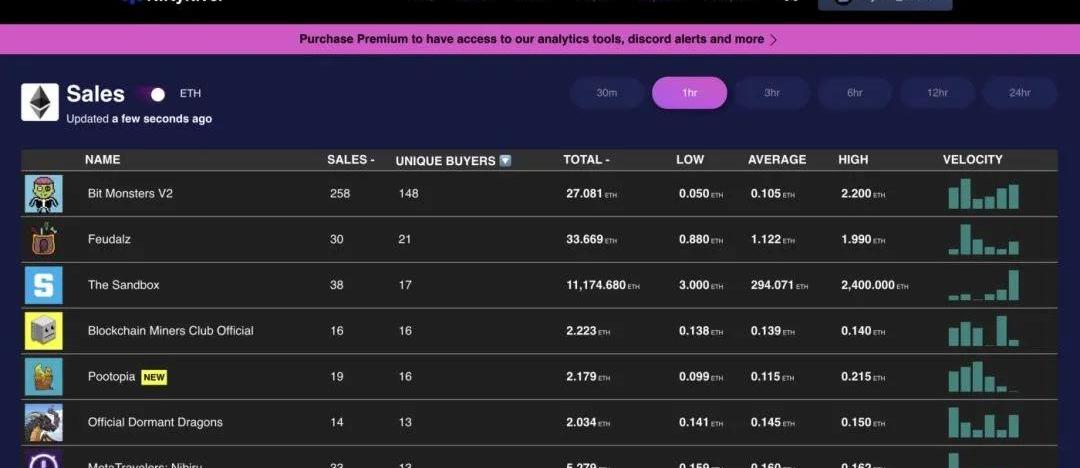The height and width of the screenshot is (468, 1080).
Task: Click the Ethereum logo icon
Action: [x=41, y=103]
